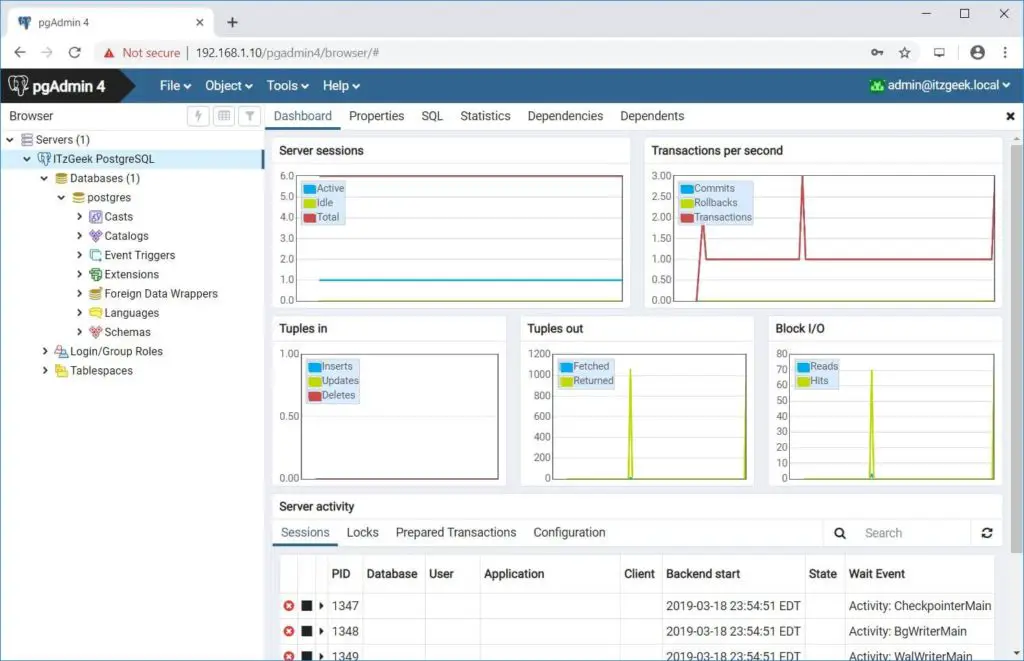Screen dimensions: 1024x661
Task: Open the Help menu
Action: click(342, 86)
